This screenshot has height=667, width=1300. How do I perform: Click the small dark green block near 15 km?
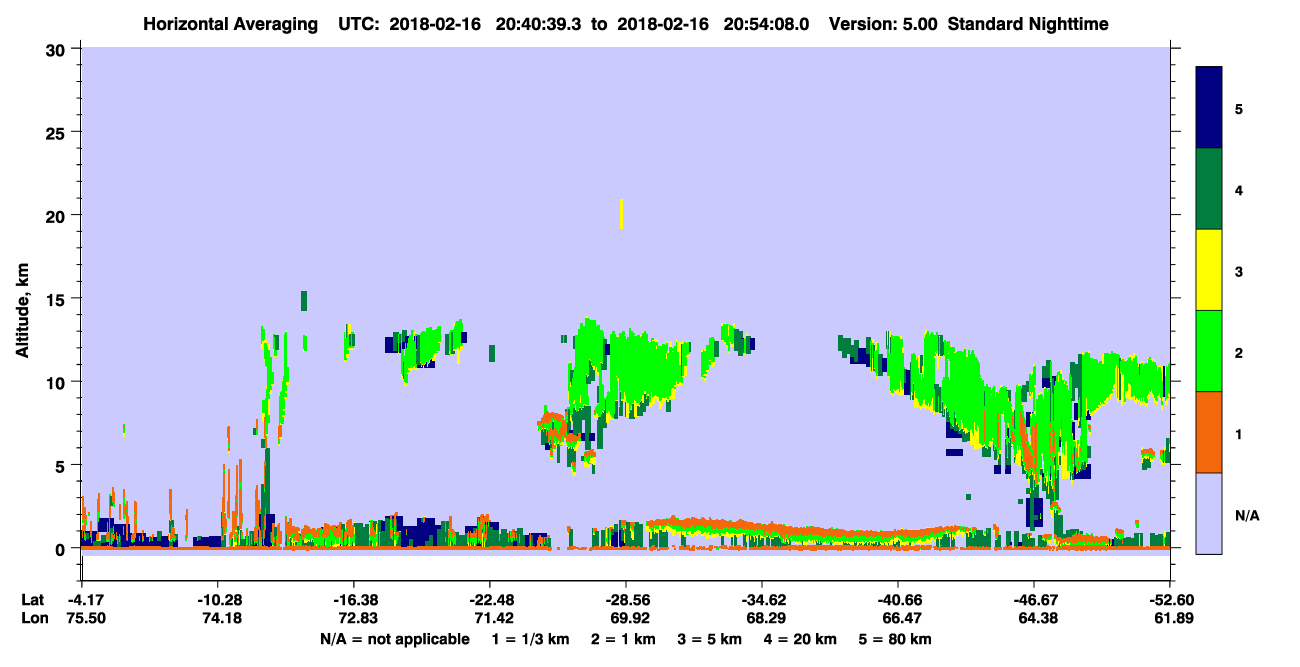click(x=304, y=300)
